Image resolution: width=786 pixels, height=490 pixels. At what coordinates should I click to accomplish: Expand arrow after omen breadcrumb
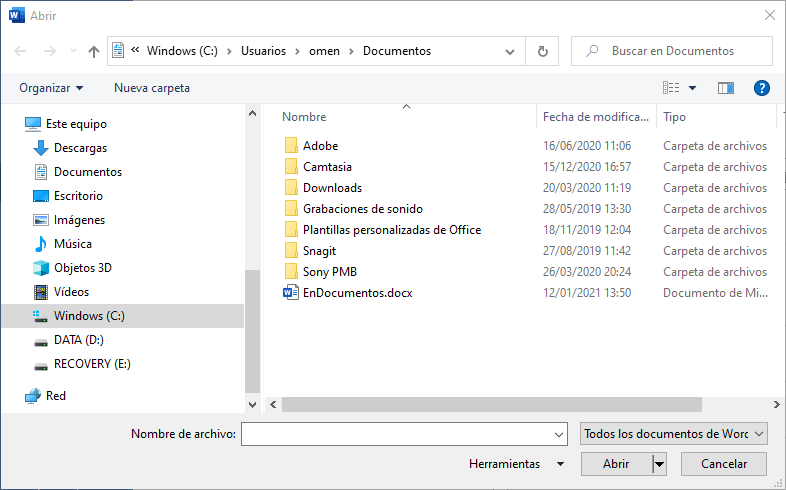point(351,51)
